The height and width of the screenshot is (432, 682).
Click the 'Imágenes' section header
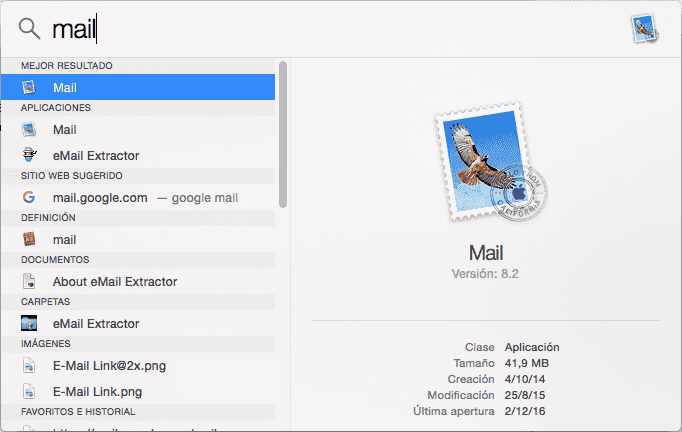[46, 344]
